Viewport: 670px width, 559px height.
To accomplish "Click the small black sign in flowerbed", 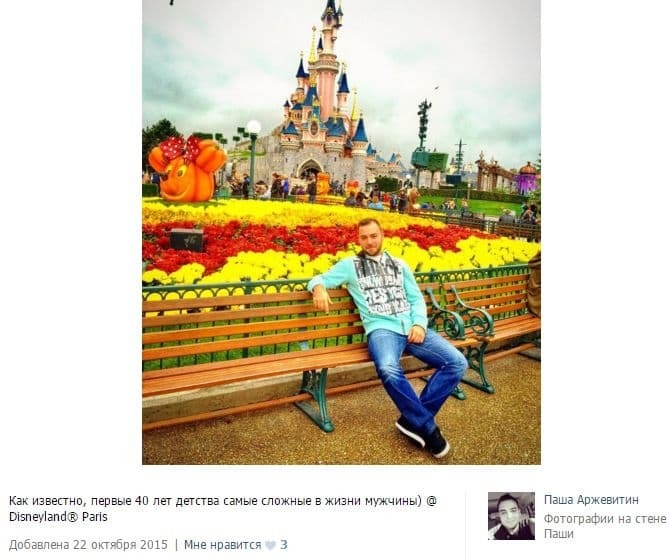I will (x=187, y=240).
